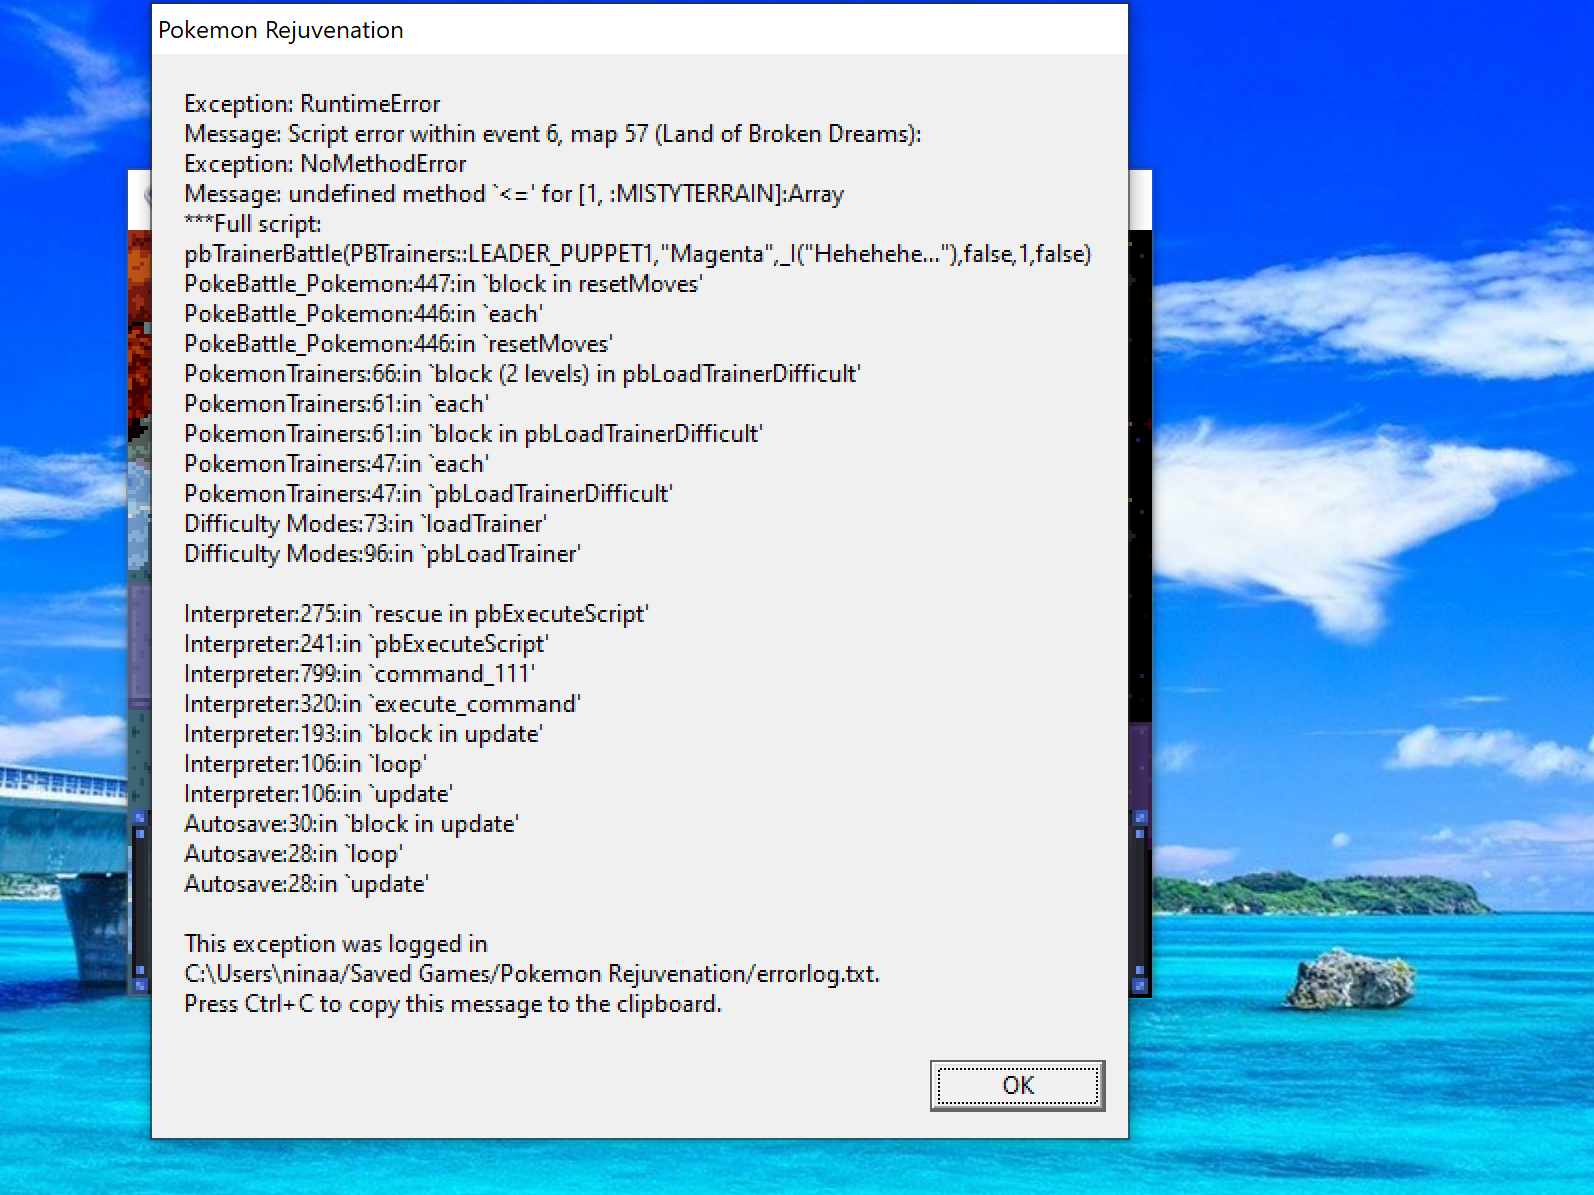Click 'PokemonTrainers:66:in block (2 levels)' line
The image size is (1594, 1195).
(x=523, y=374)
